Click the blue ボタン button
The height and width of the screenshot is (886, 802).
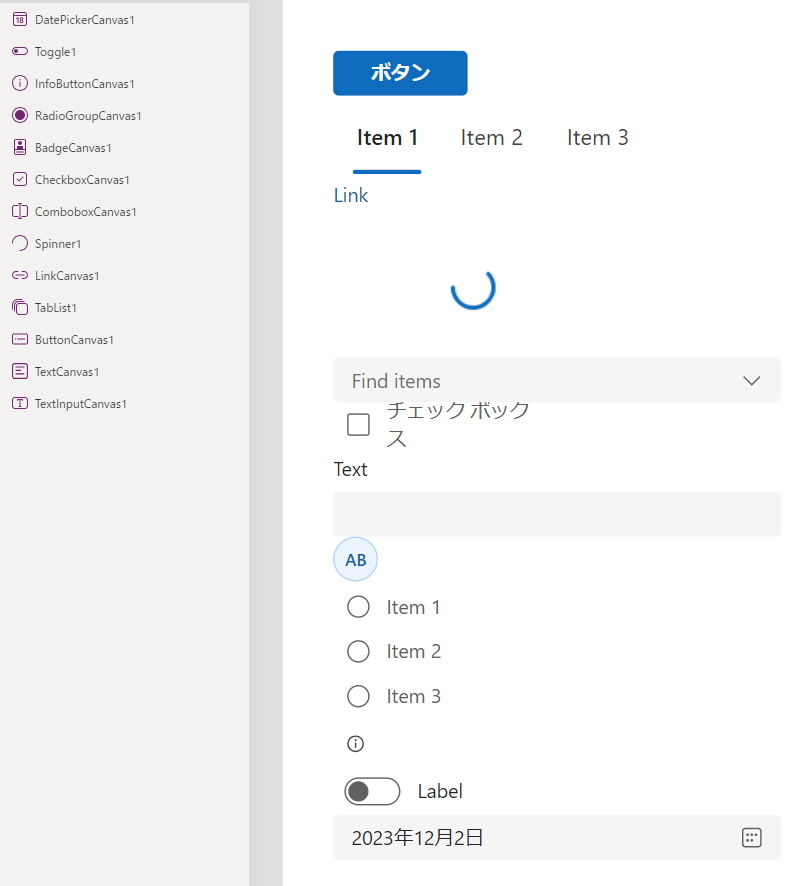click(x=400, y=73)
